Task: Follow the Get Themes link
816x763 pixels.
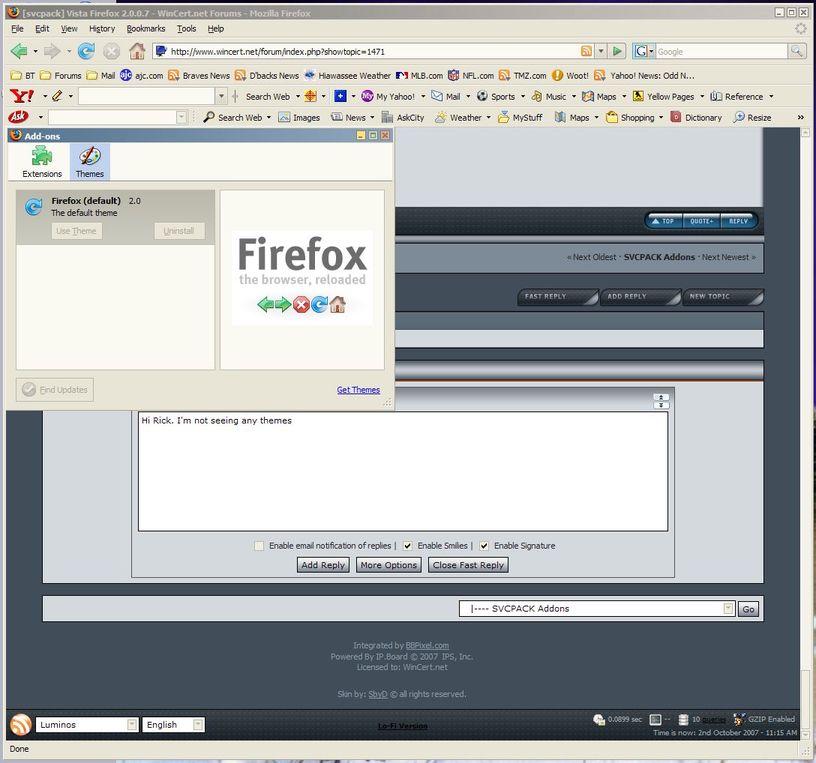Action: tap(358, 390)
